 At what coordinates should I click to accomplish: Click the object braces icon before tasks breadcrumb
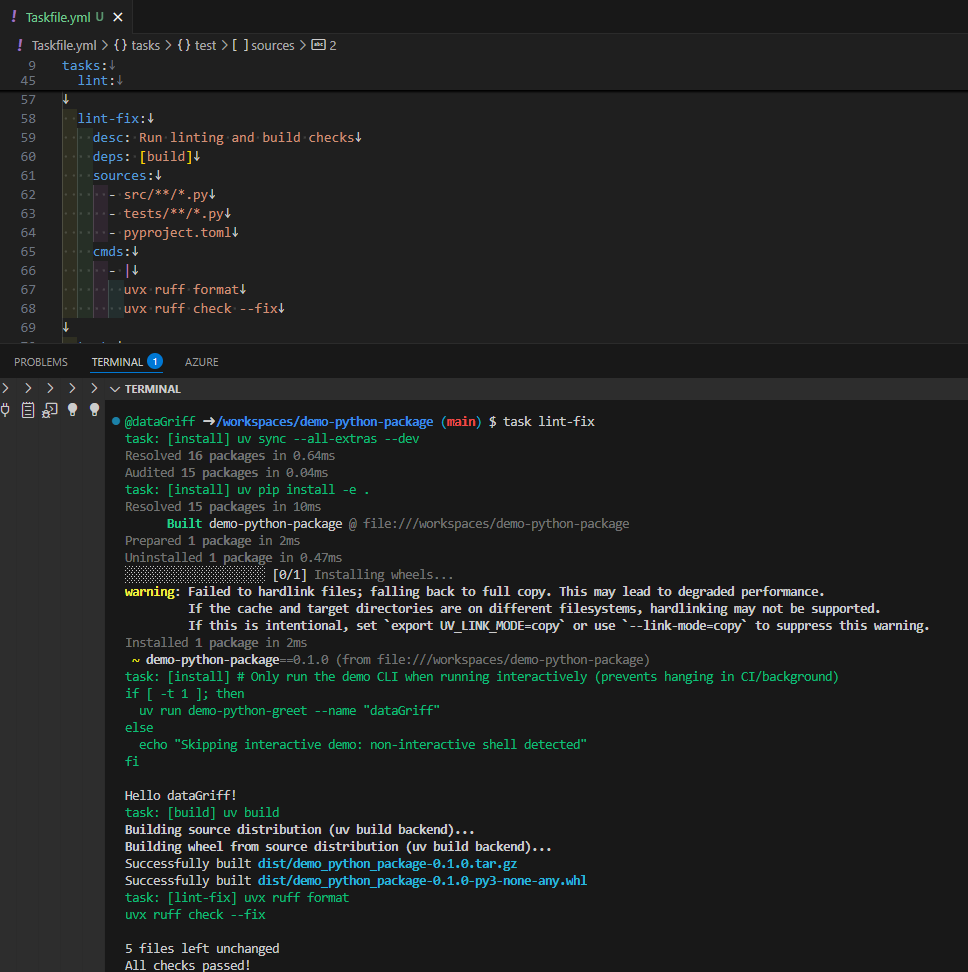click(x=121, y=45)
